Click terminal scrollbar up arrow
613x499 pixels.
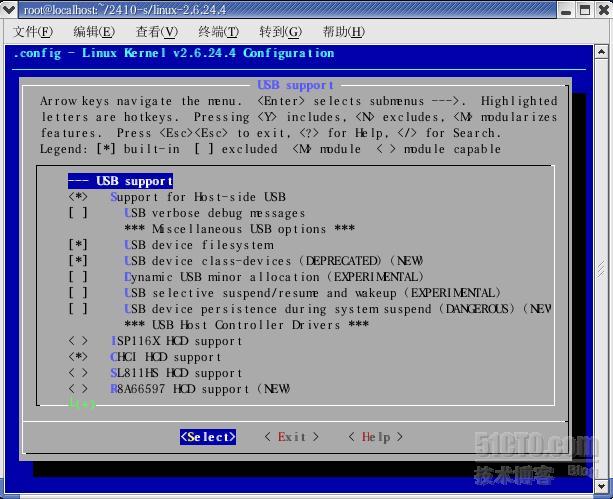pyautogui.click(x=601, y=52)
